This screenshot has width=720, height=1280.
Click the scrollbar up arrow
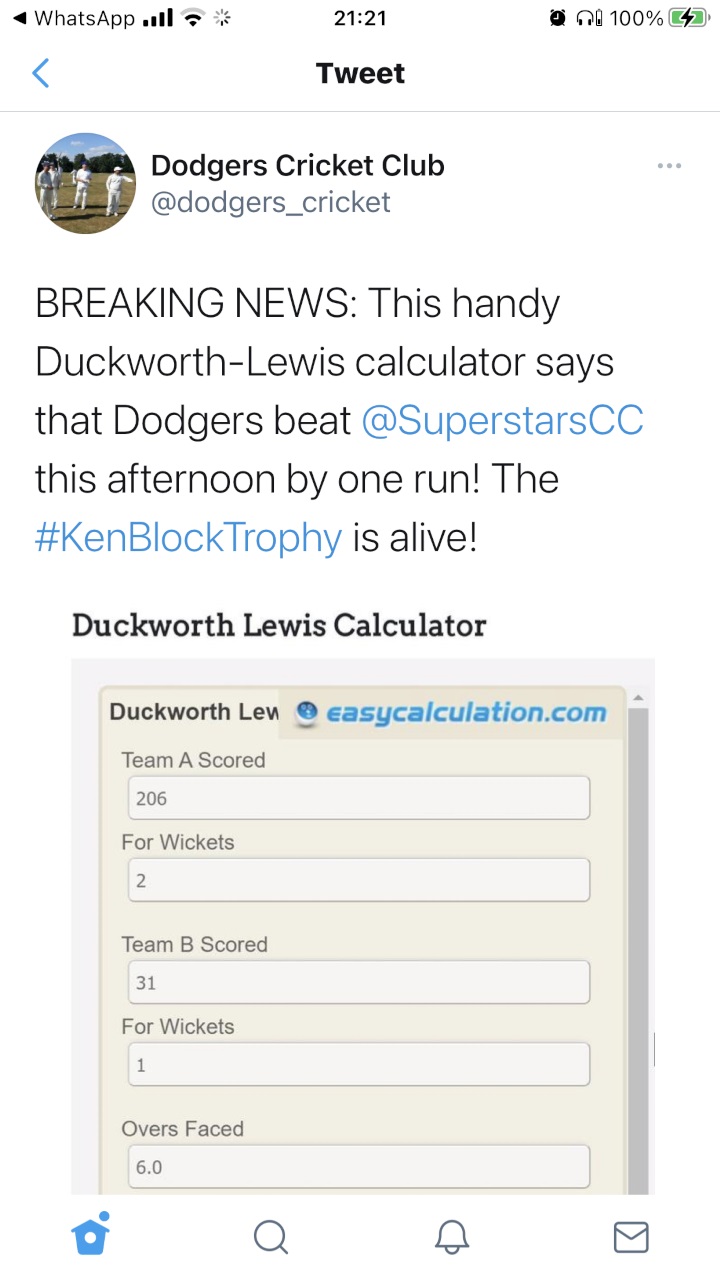point(637,697)
